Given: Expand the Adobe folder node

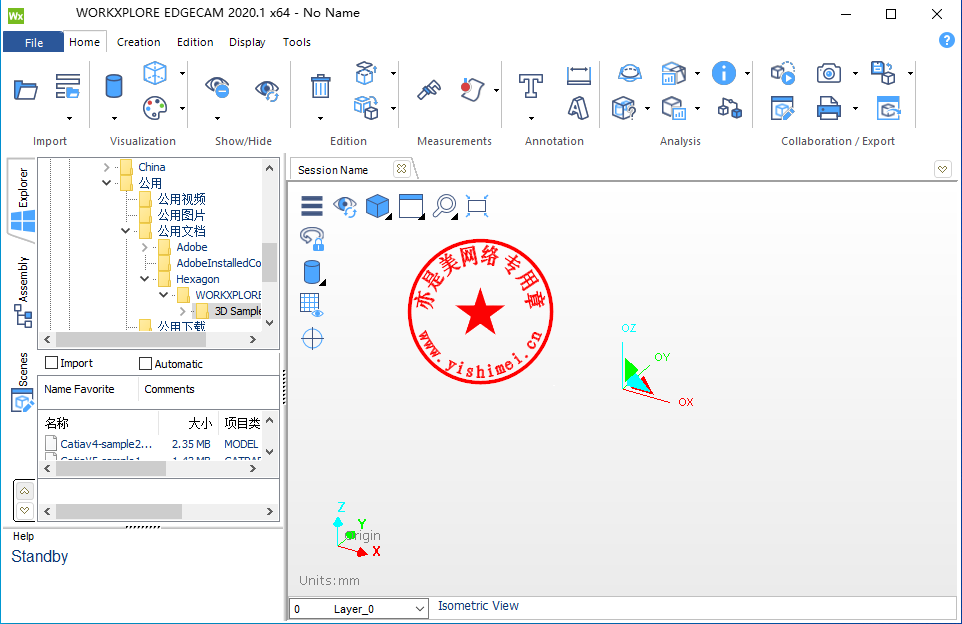Looking at the screenshot, I should 144,247.
